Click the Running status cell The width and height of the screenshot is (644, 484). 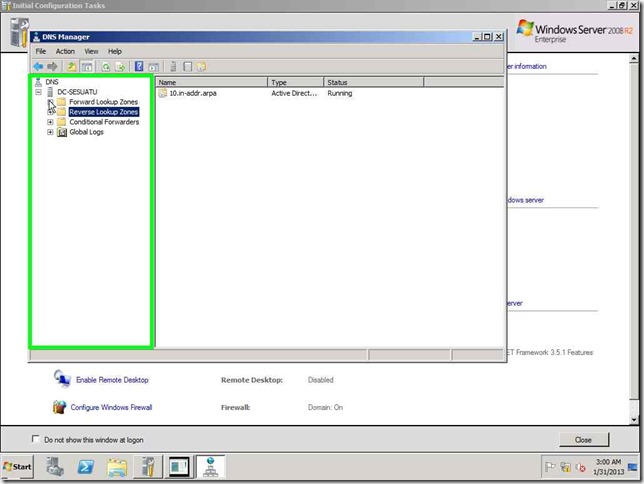coord(340,93)
